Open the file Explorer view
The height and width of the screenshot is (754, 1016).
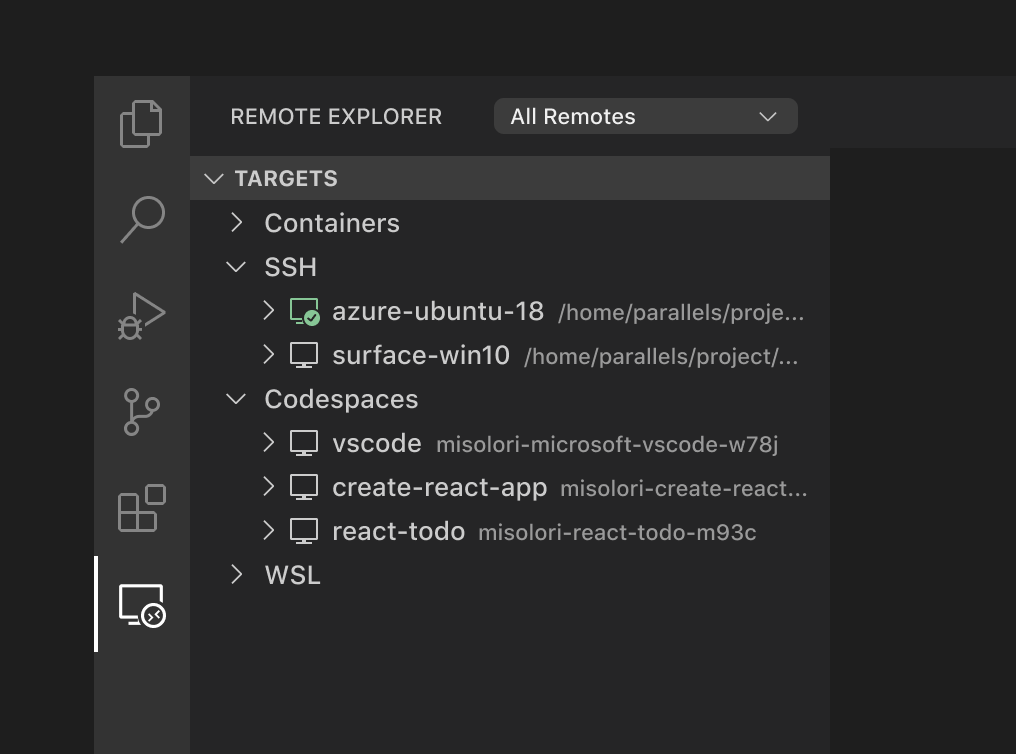[141, 123]
